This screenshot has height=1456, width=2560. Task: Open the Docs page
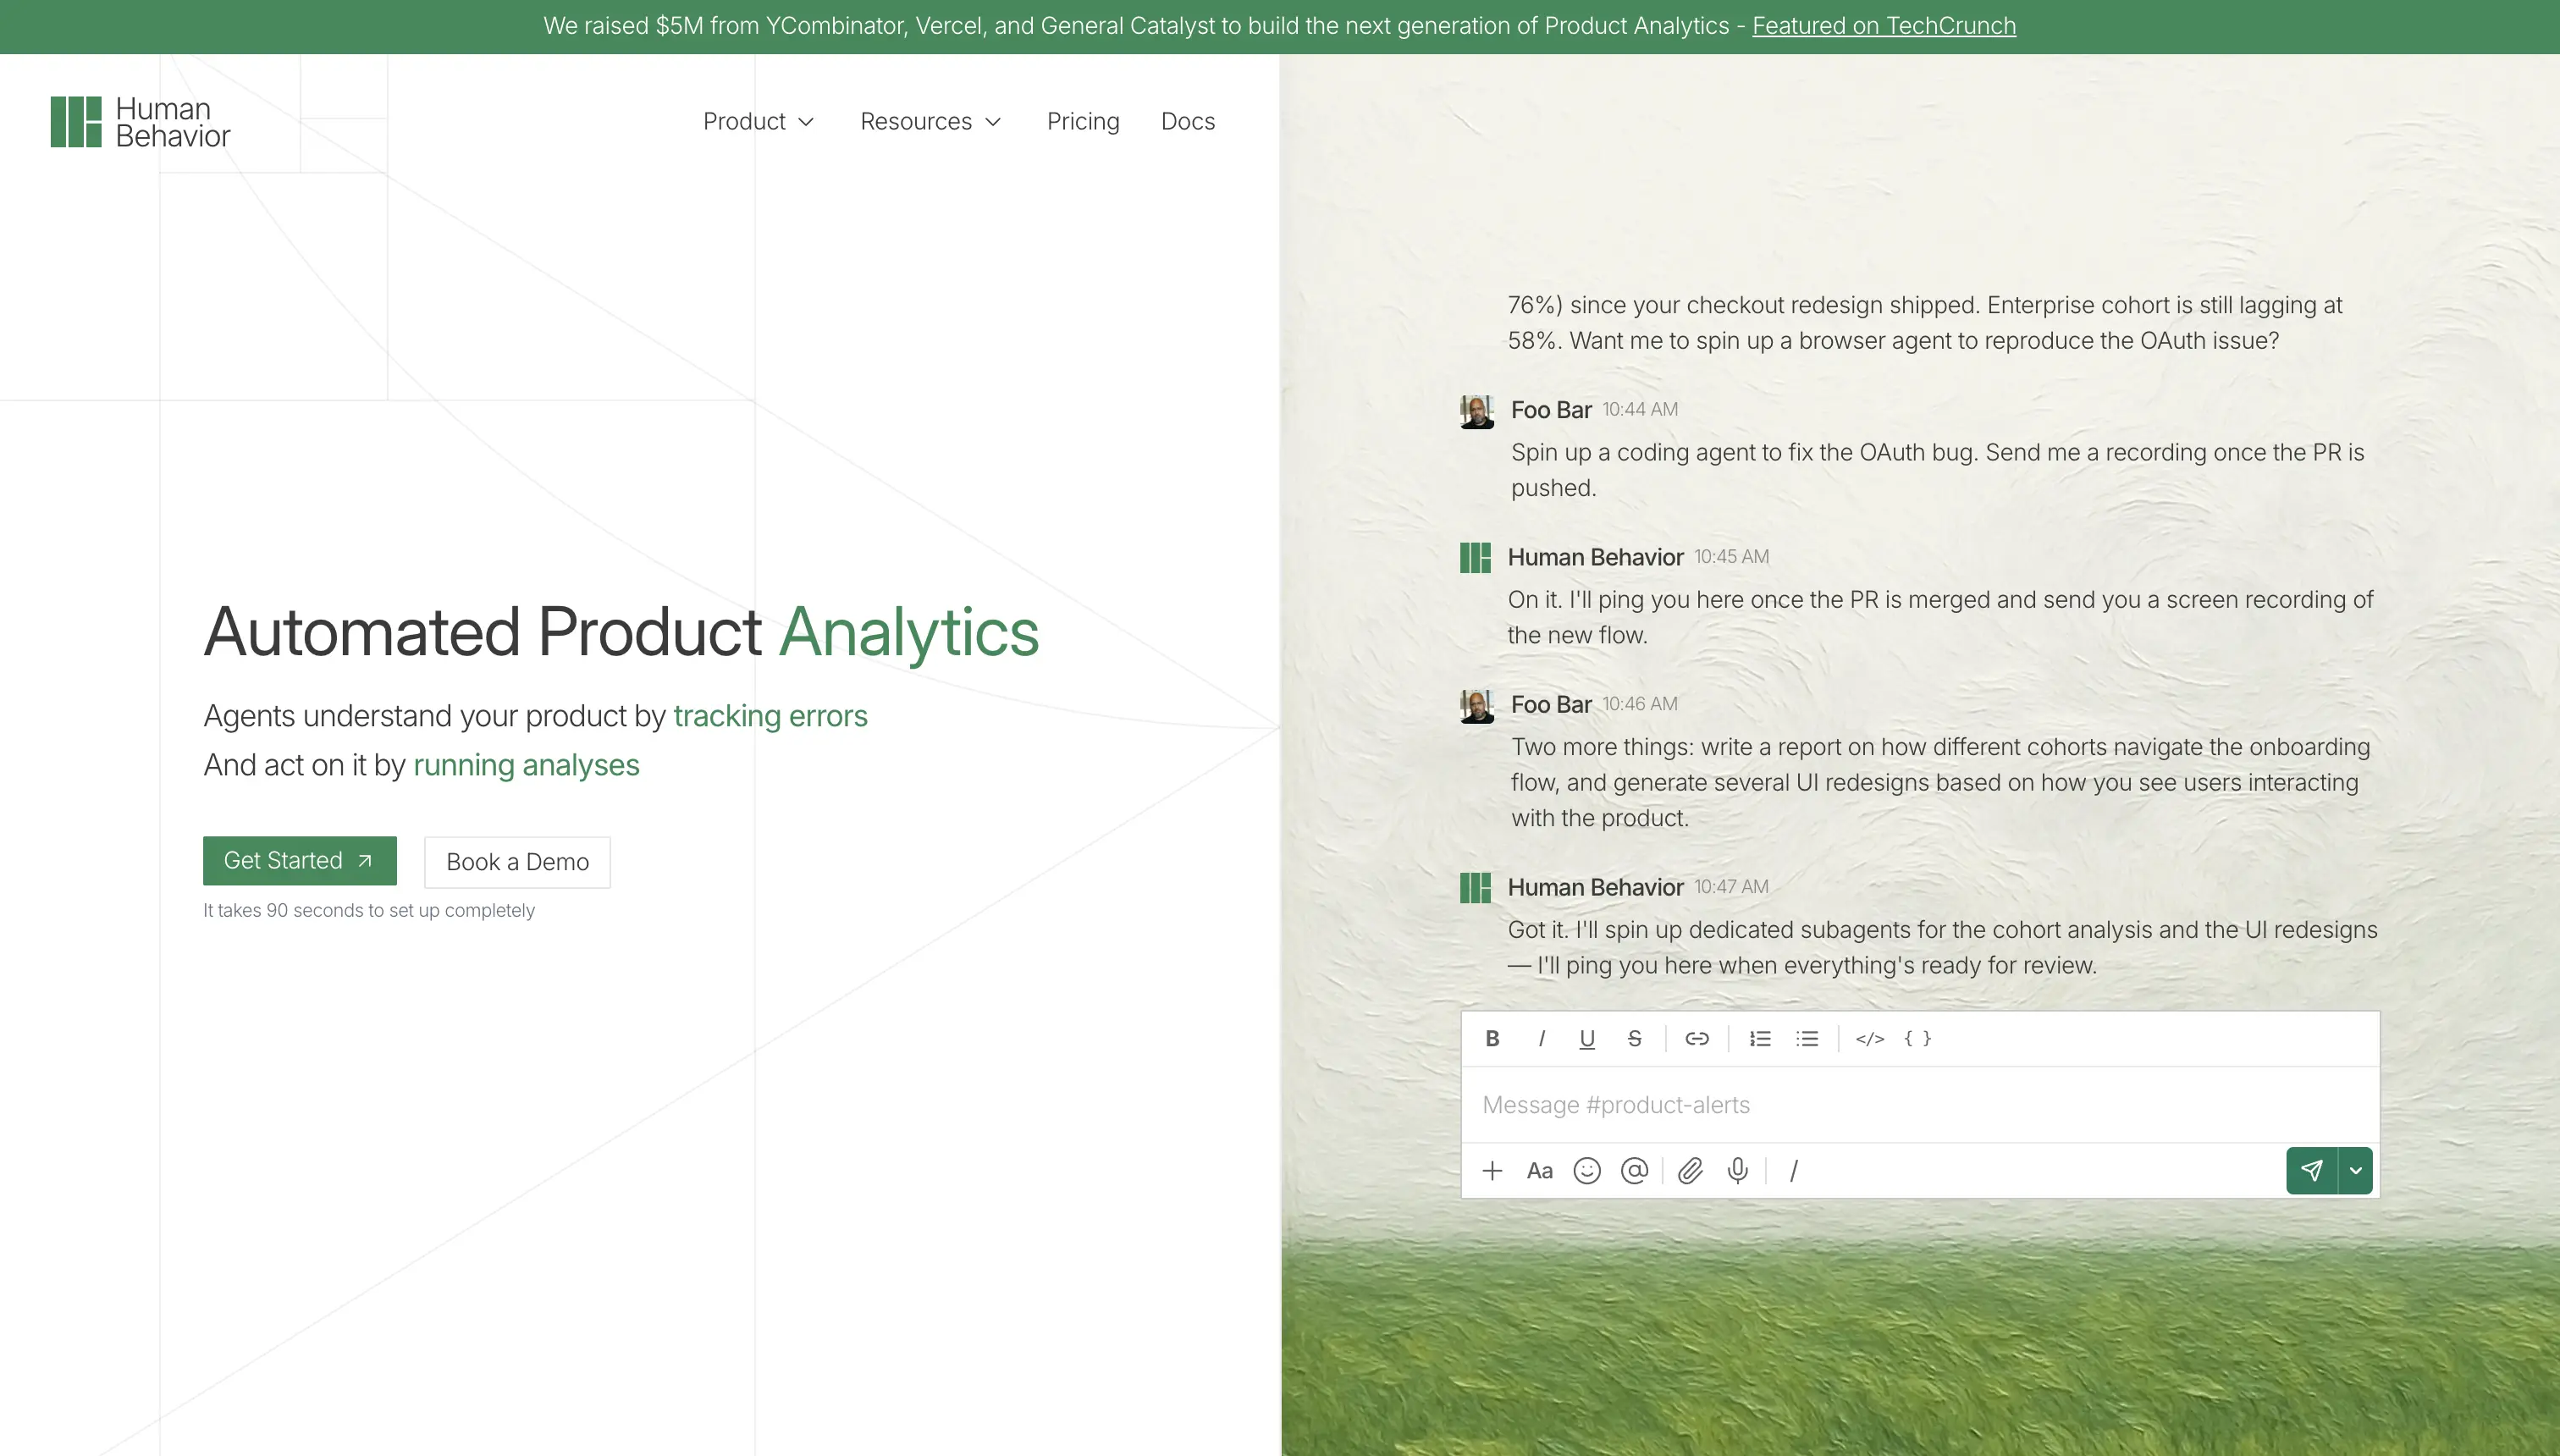point(1188,122)
